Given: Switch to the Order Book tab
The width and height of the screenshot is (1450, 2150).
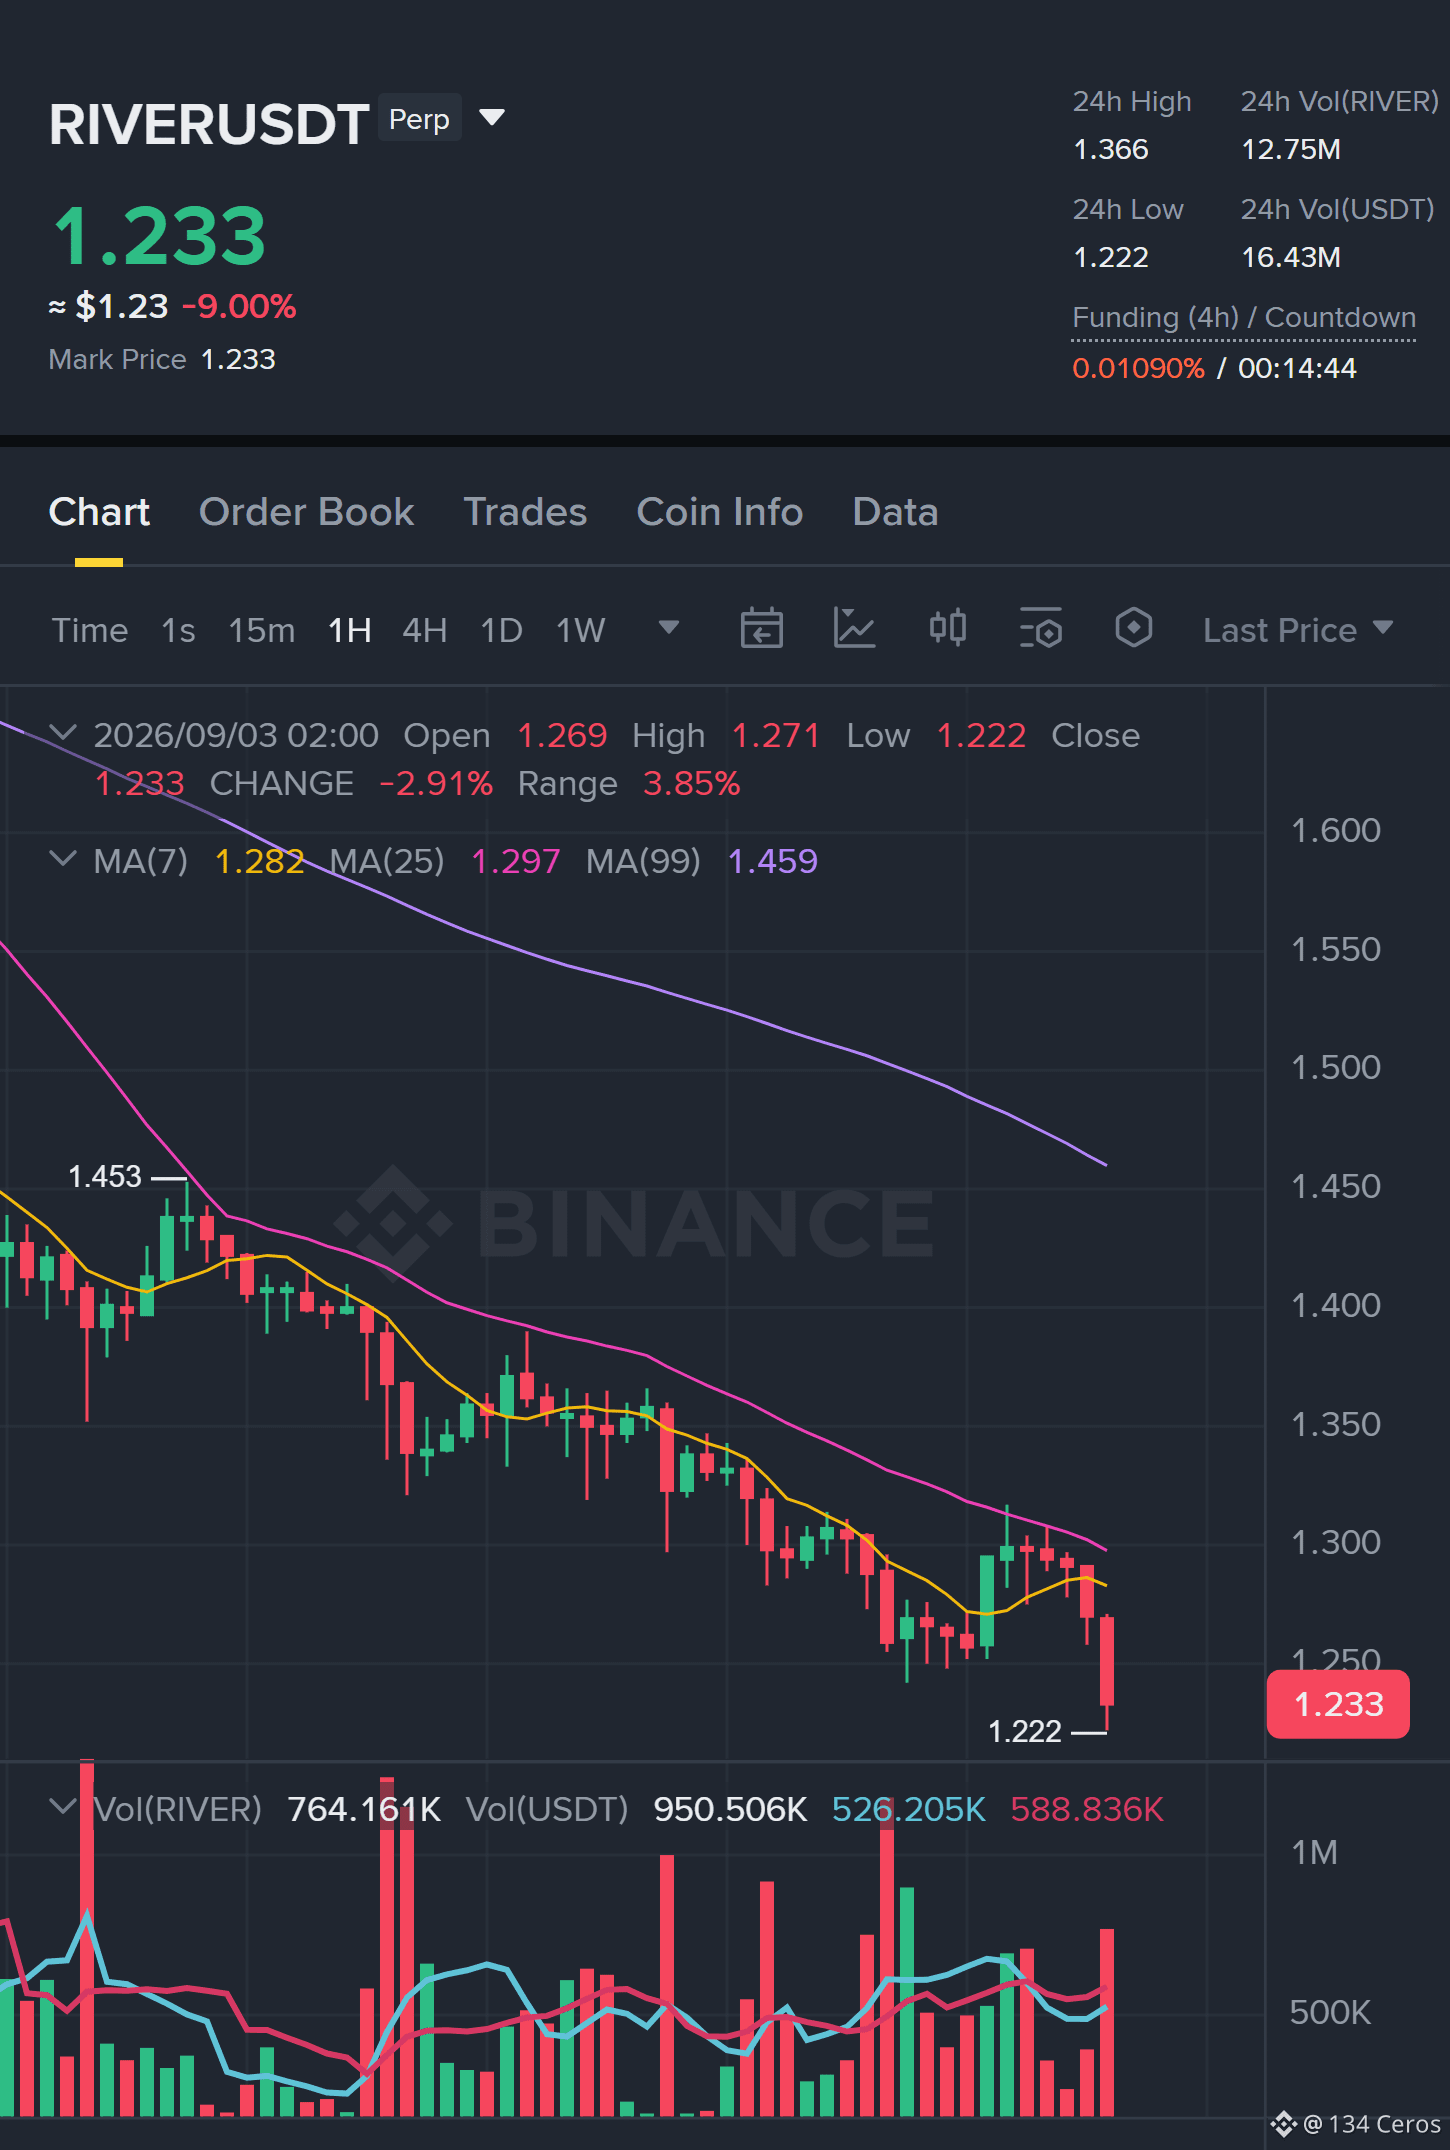Looking at the screenshot, I should tap(306, 512).
